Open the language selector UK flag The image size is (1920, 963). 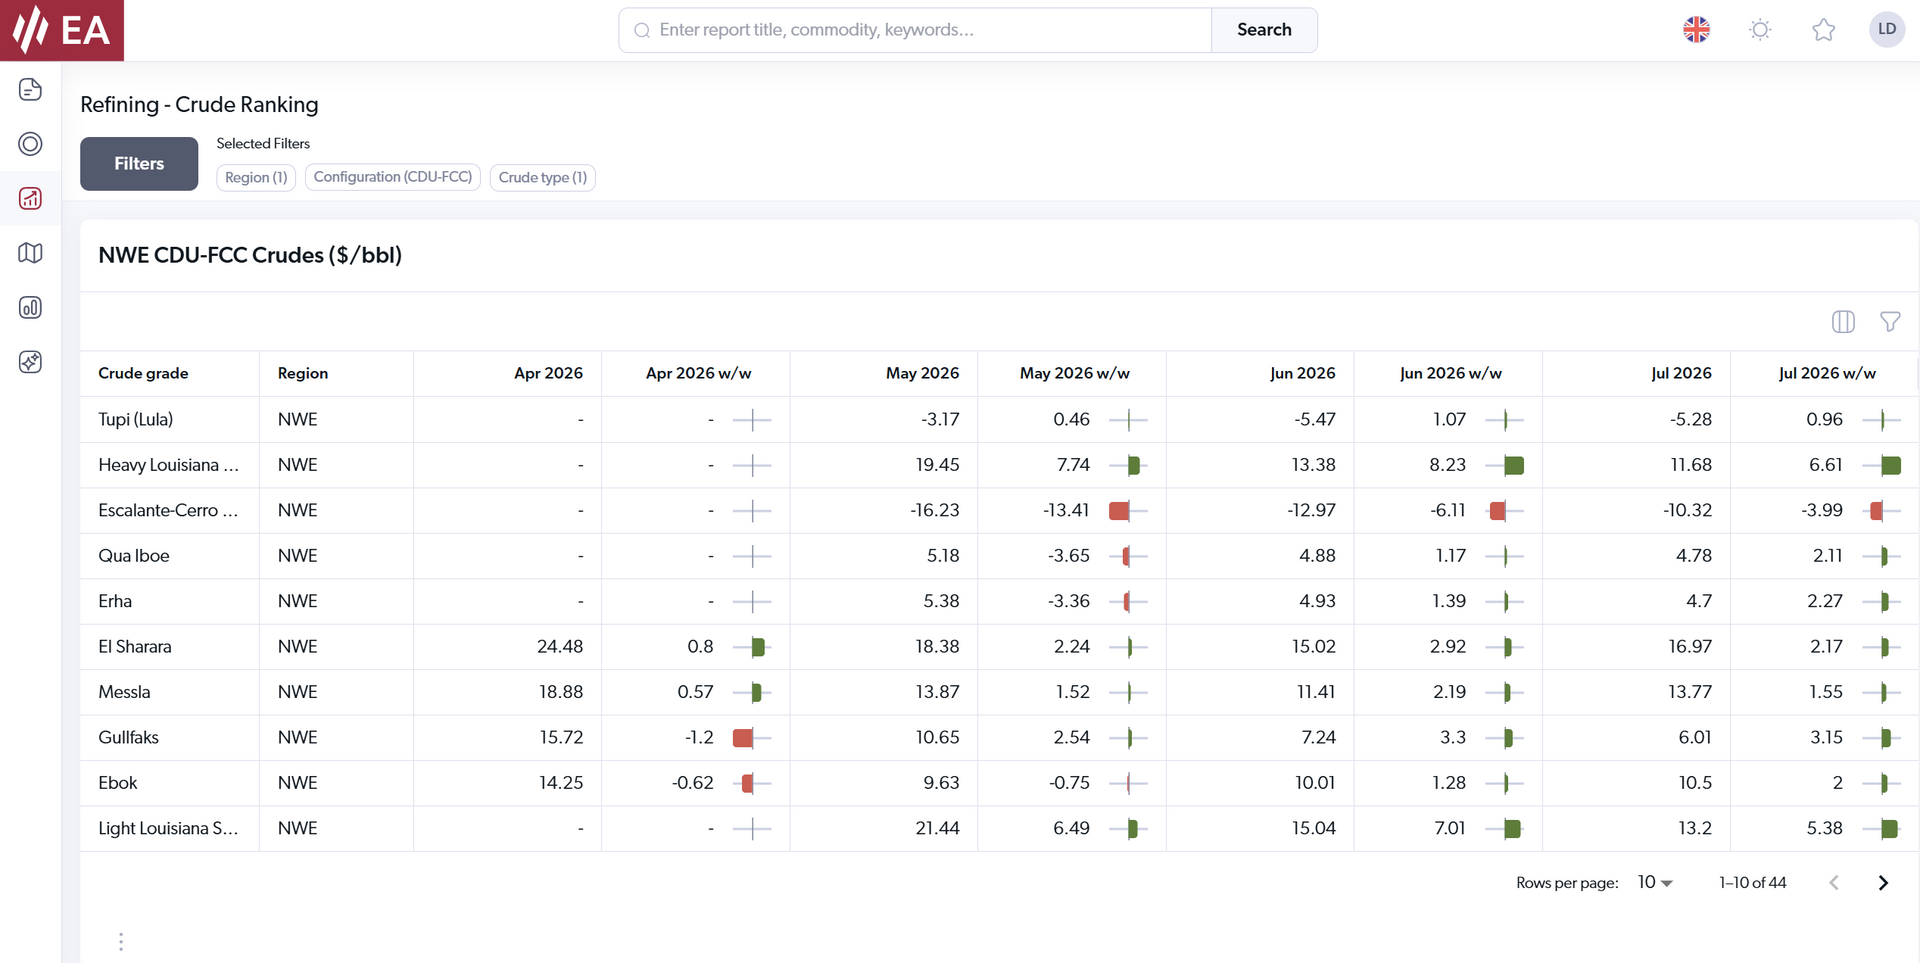click(1696, 30)
